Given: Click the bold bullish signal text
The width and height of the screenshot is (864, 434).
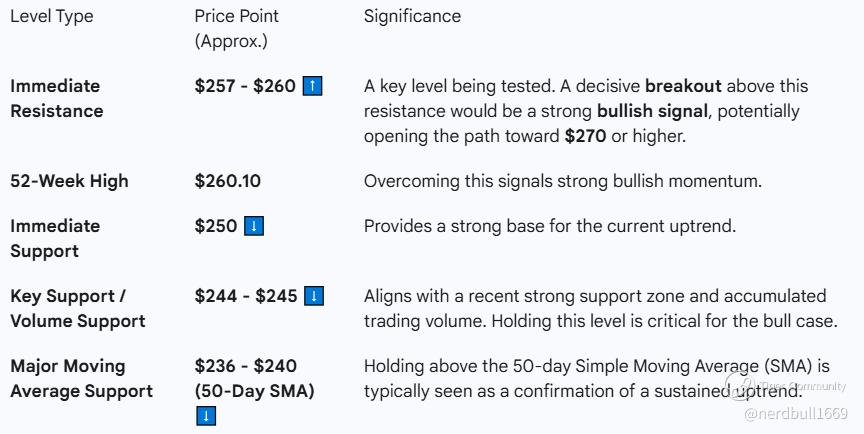Looking at the screenshot, I should (x=651, y=111).
